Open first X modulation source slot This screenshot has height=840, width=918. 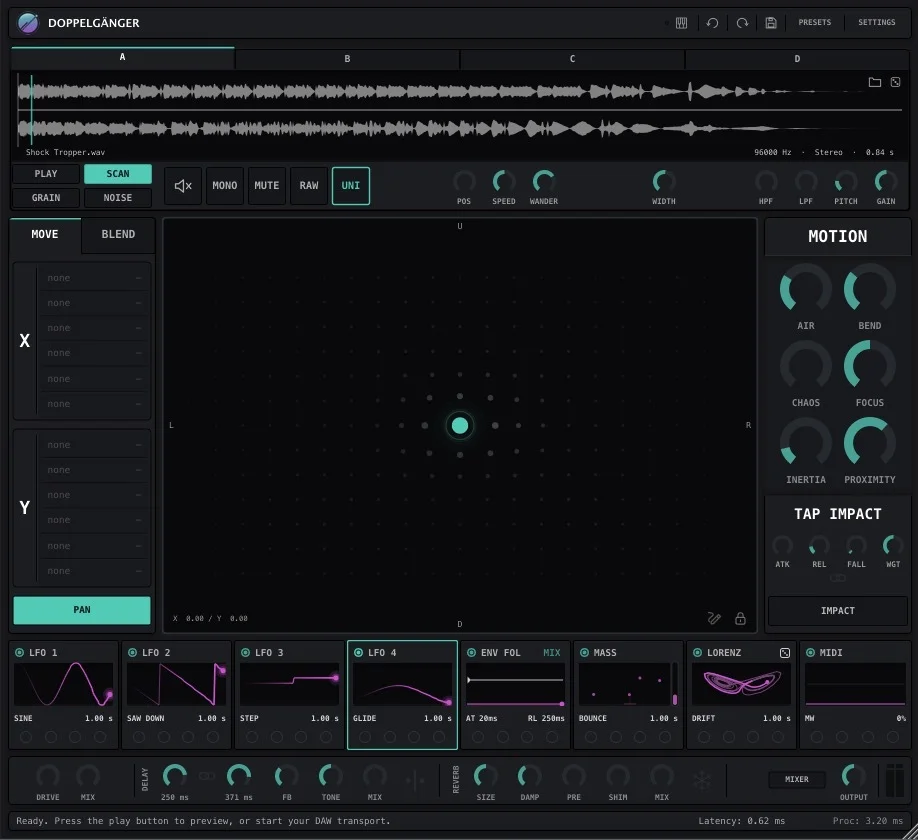point(94,278)
